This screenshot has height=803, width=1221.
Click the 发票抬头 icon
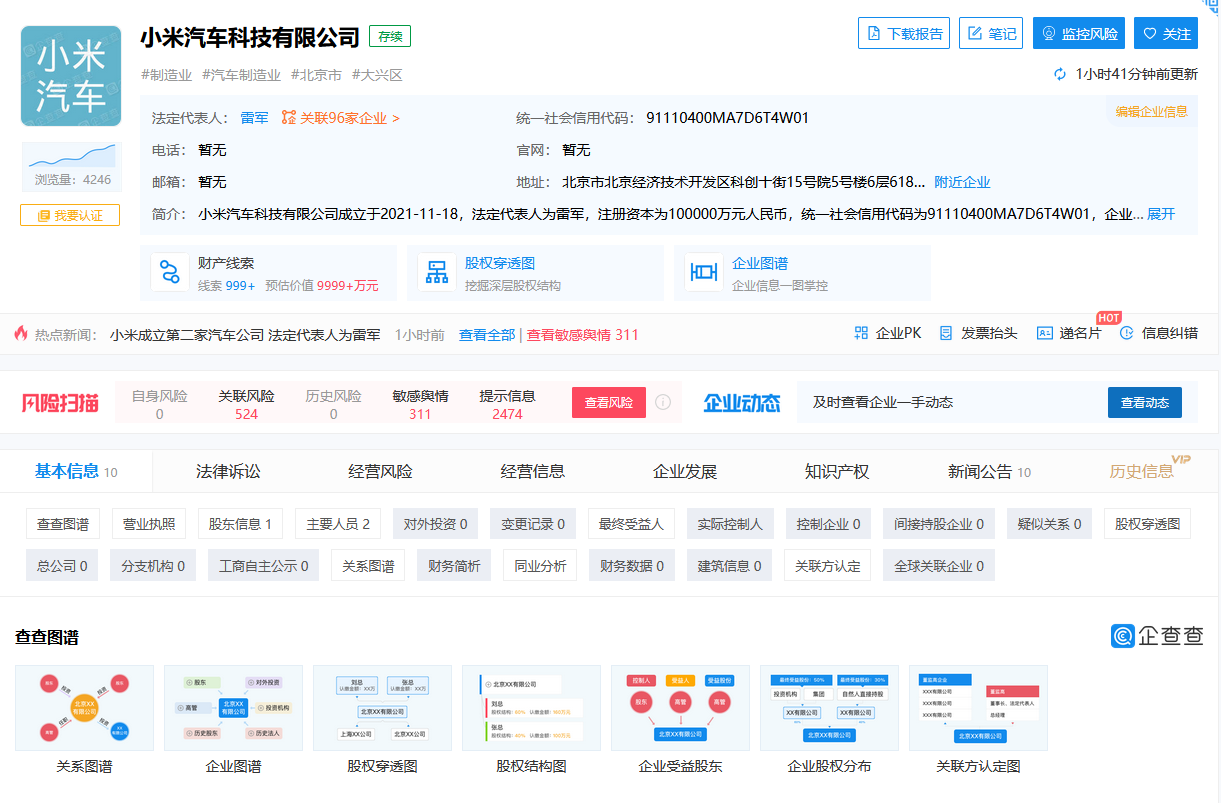pyautogui.click(x=946, y=333)
